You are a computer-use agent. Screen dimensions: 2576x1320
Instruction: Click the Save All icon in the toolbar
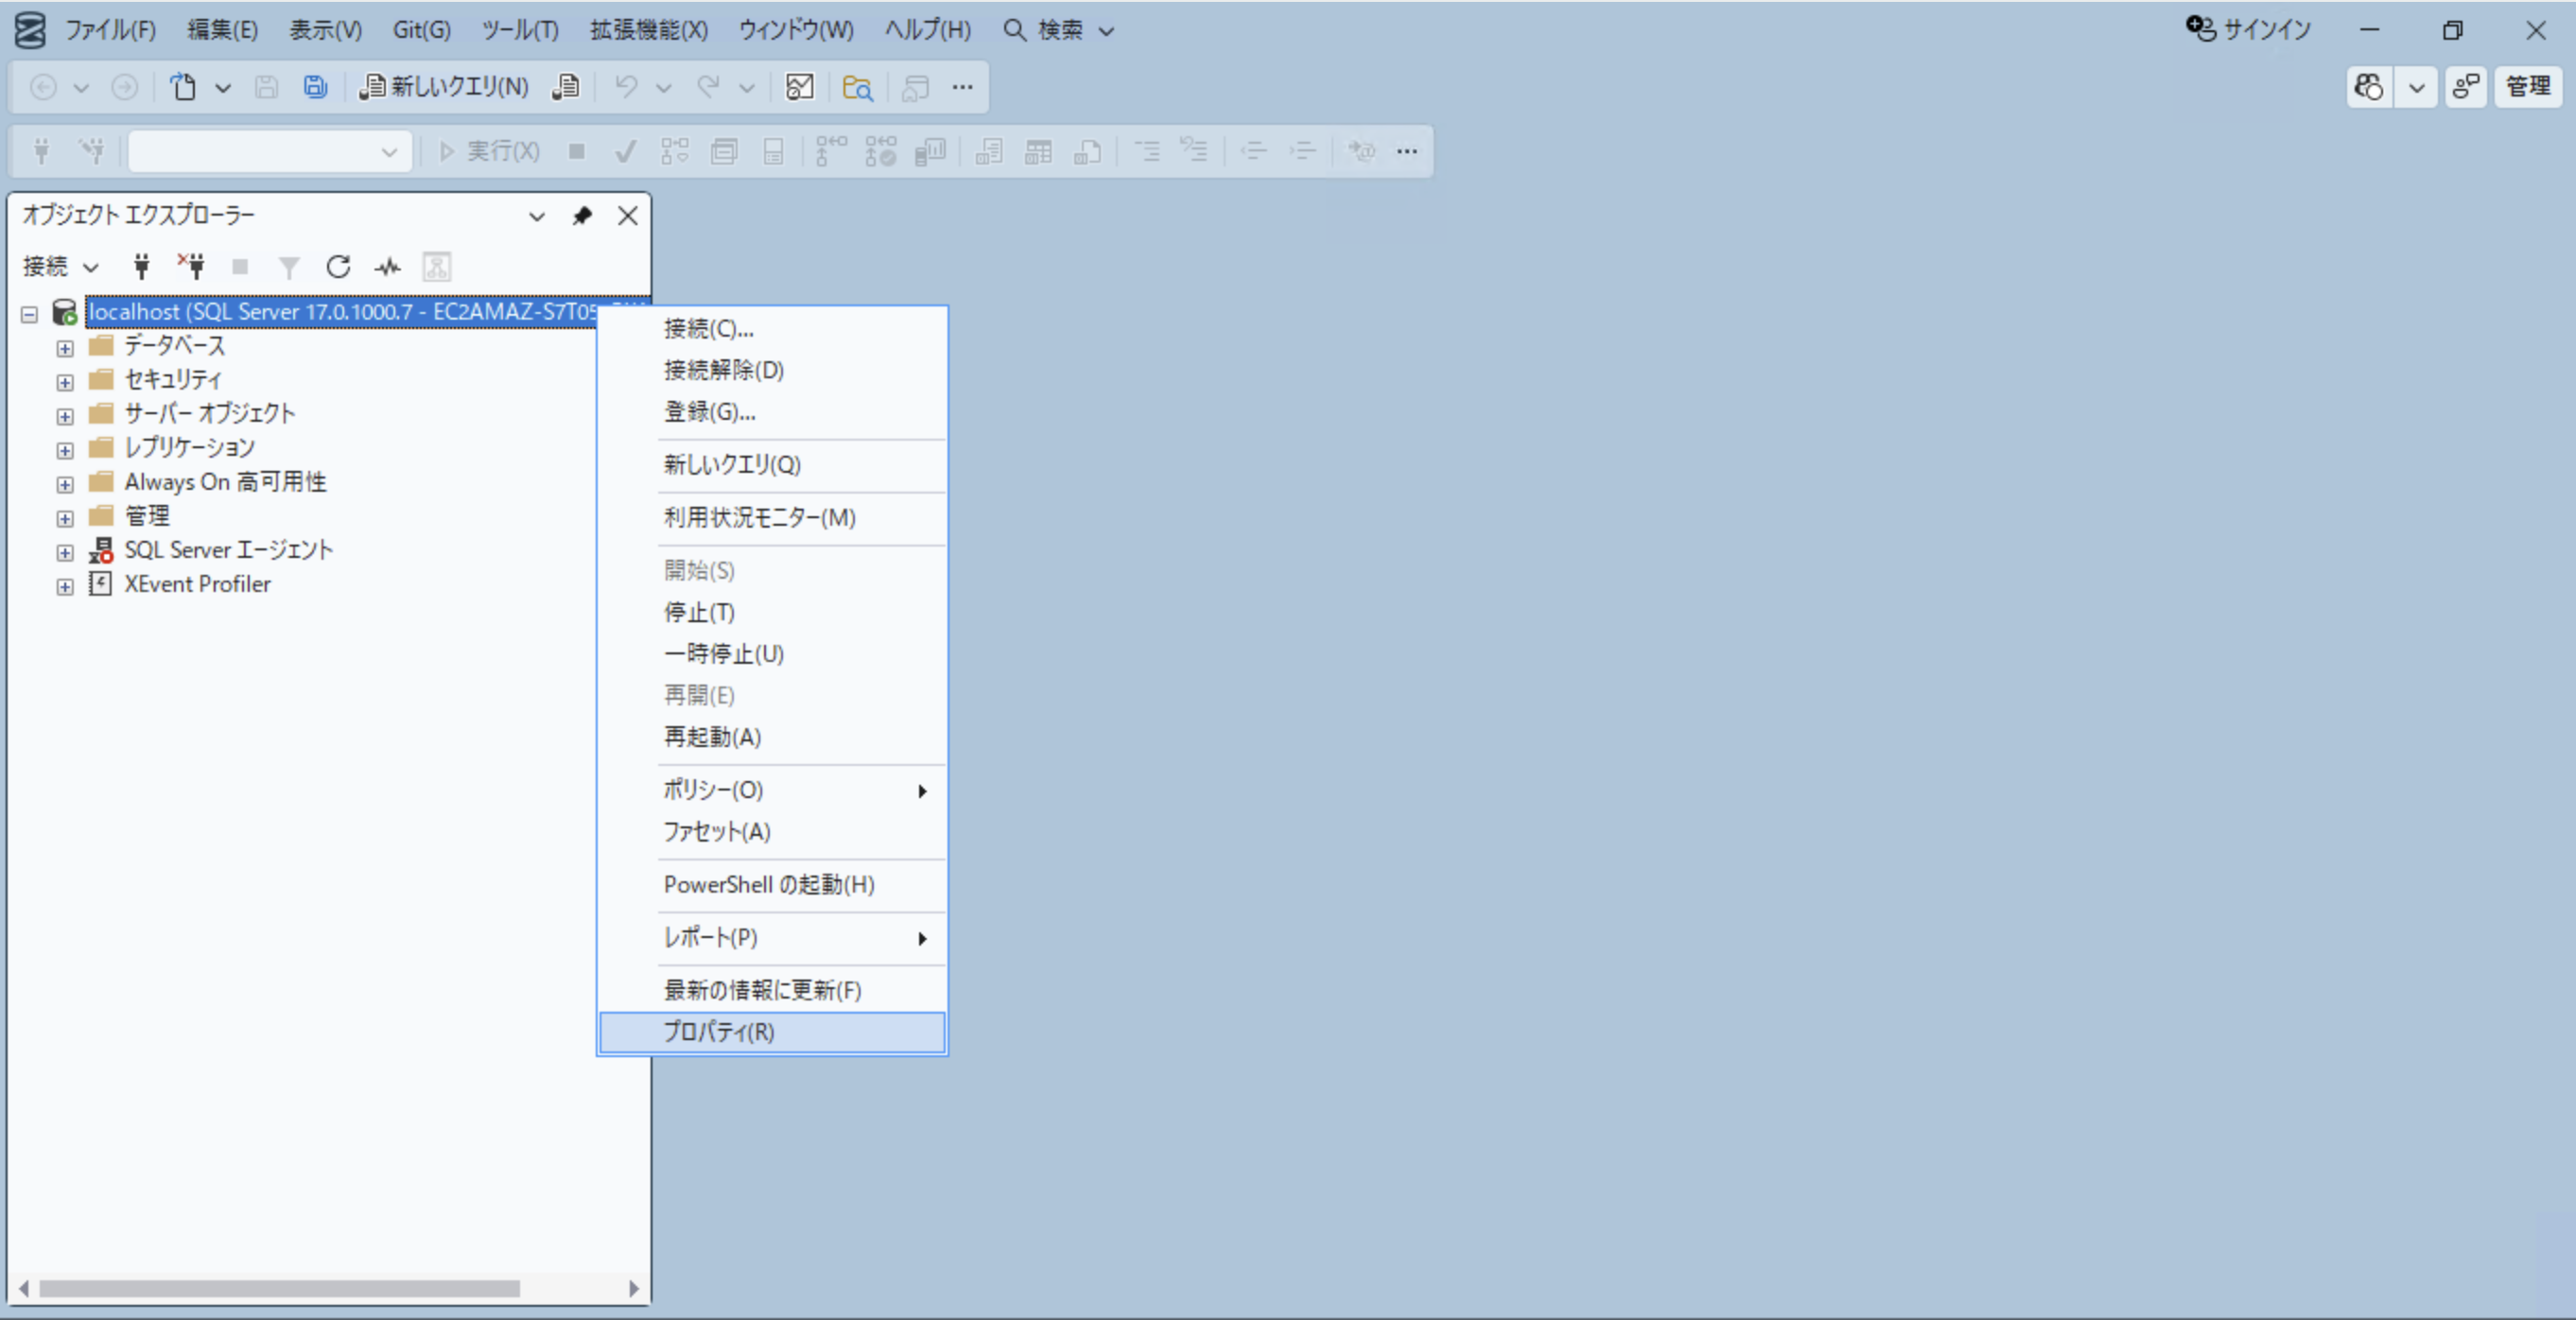[315, 87]
